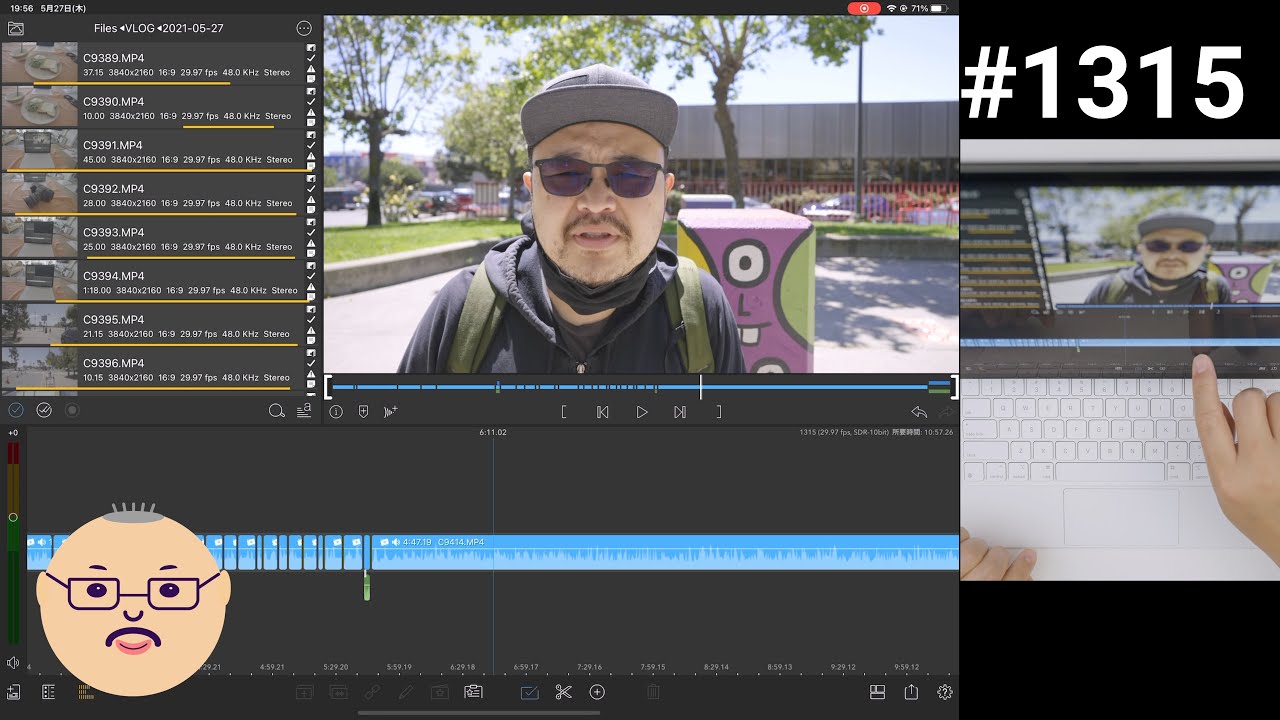The image size is (1280, 720).
Task: Click the preview scrubber bar playhead
Action: point(701,386)
